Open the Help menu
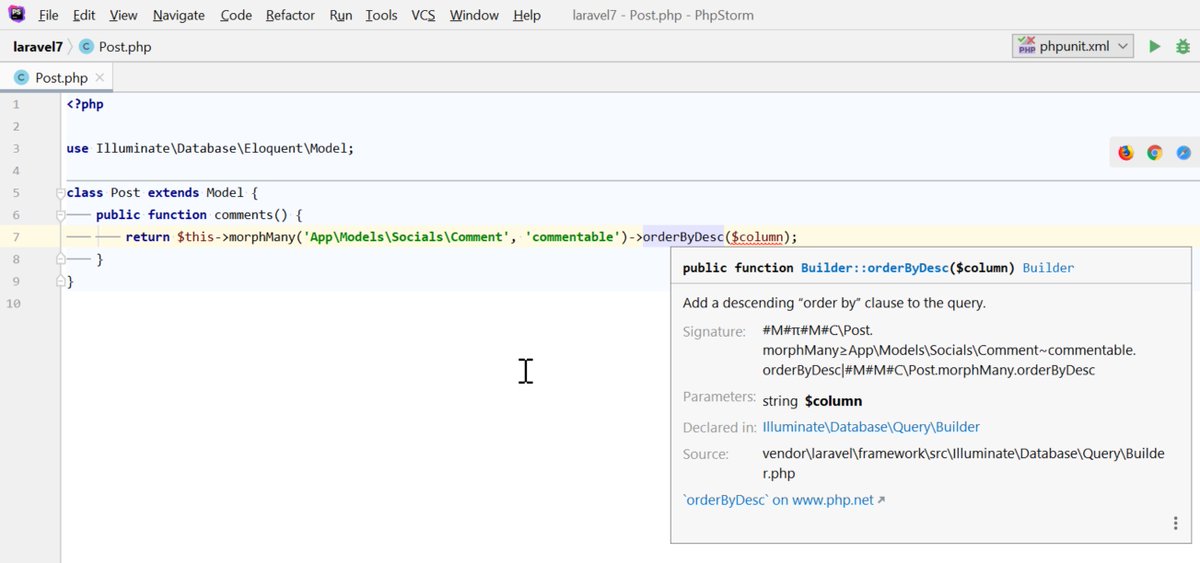 click(527, 15)
